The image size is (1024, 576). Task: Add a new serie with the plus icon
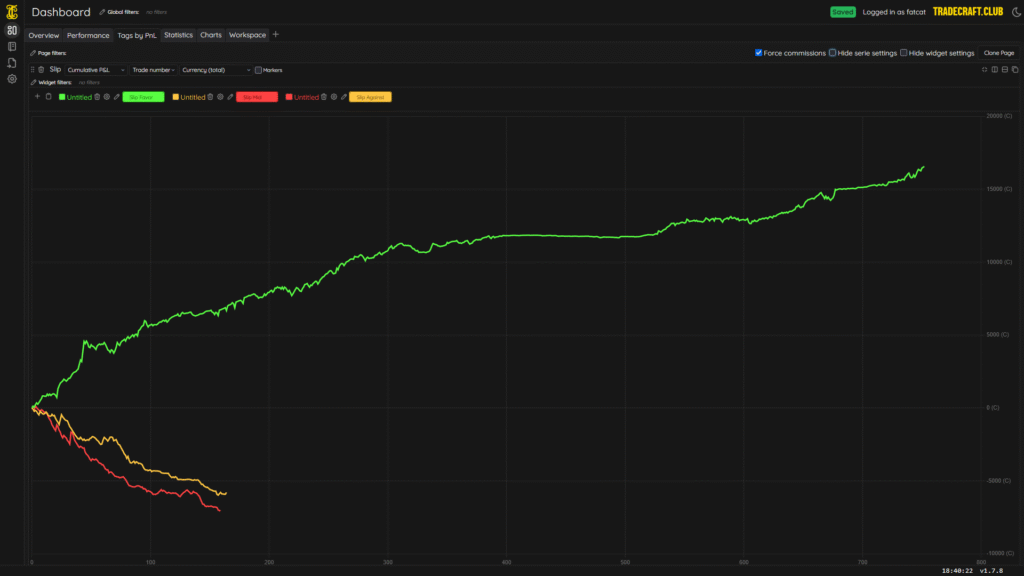[x=37, y=97]
